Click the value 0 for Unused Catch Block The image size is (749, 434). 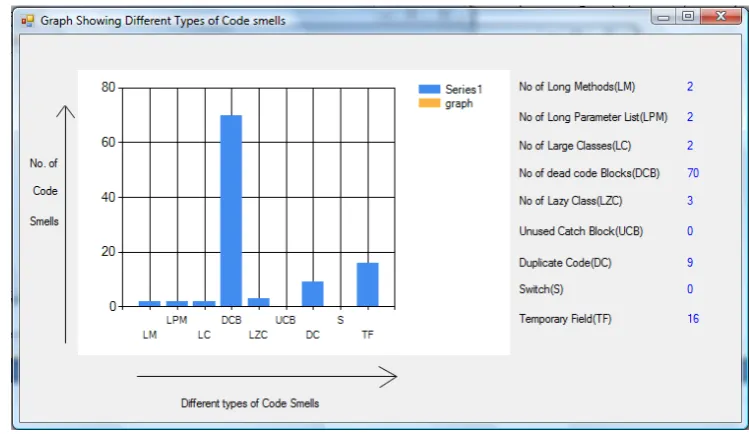coord(690,231)
